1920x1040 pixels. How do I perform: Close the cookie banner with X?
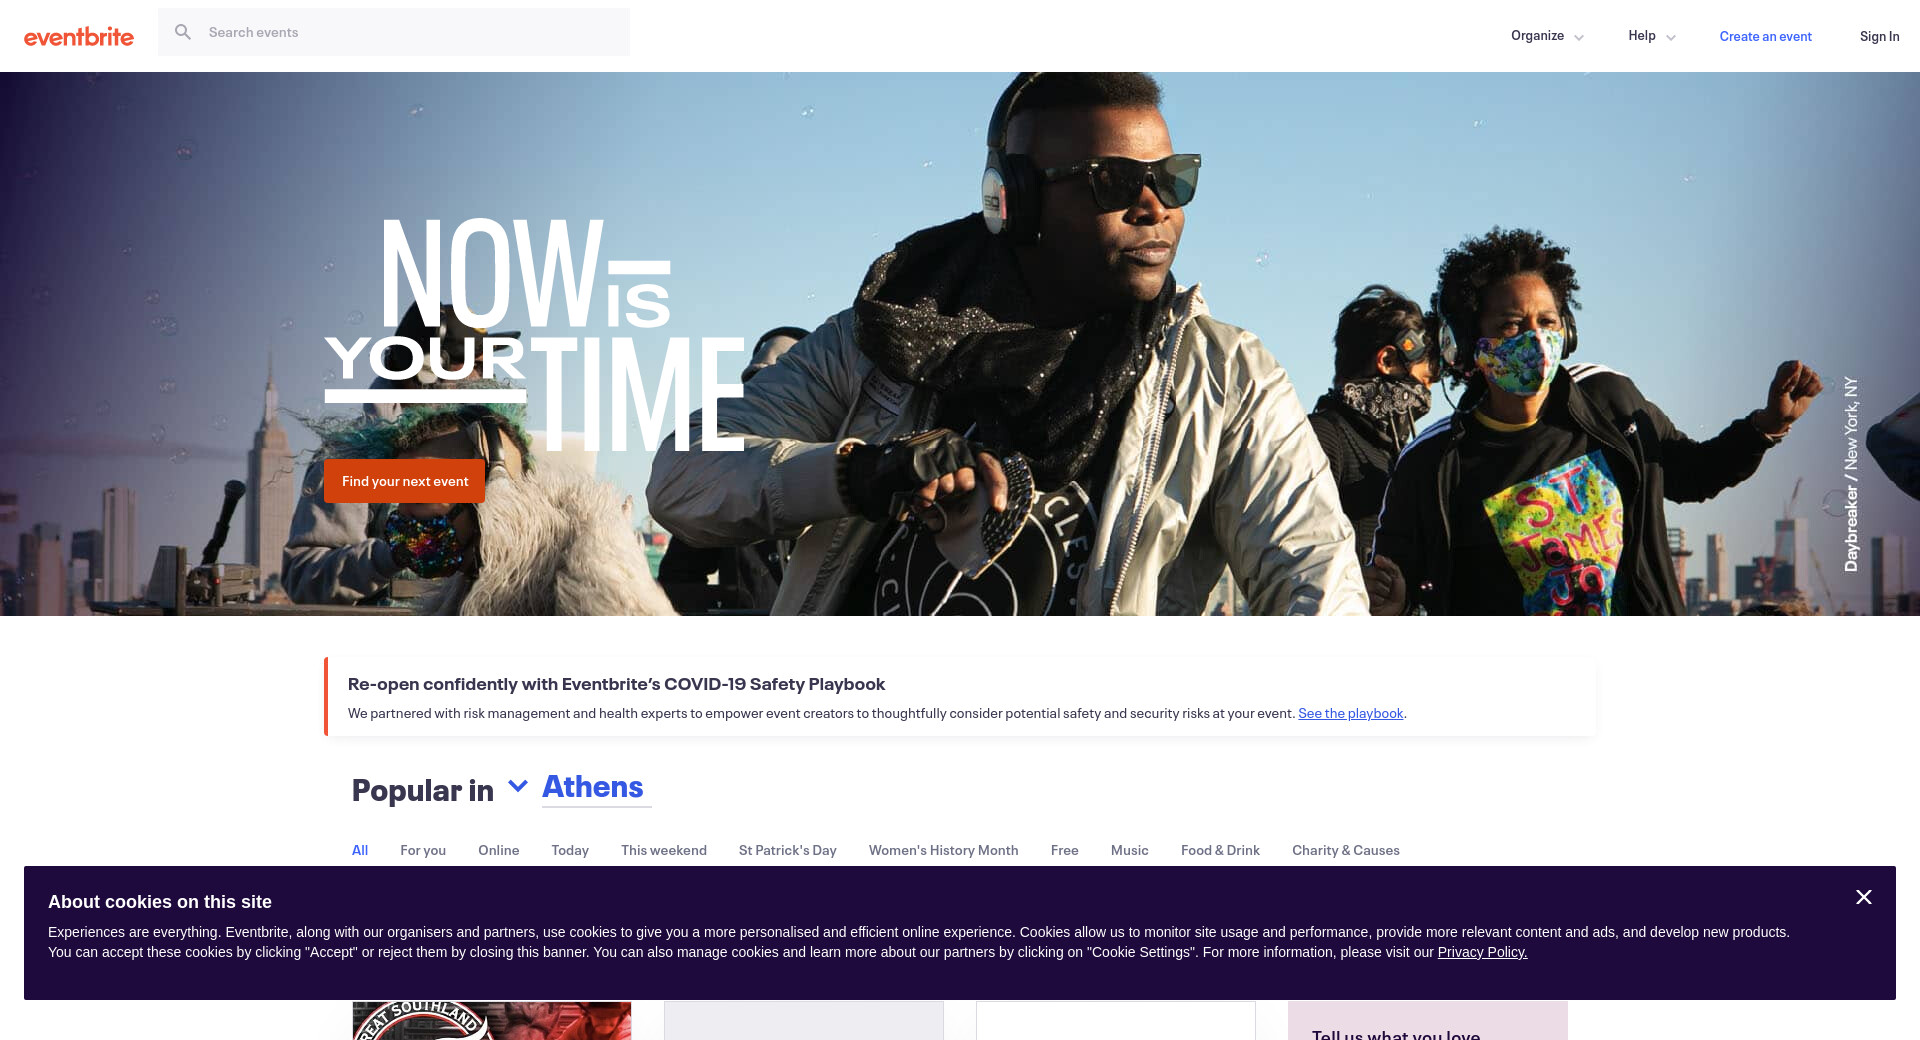pyautogui.click(x=1864, y=897)
